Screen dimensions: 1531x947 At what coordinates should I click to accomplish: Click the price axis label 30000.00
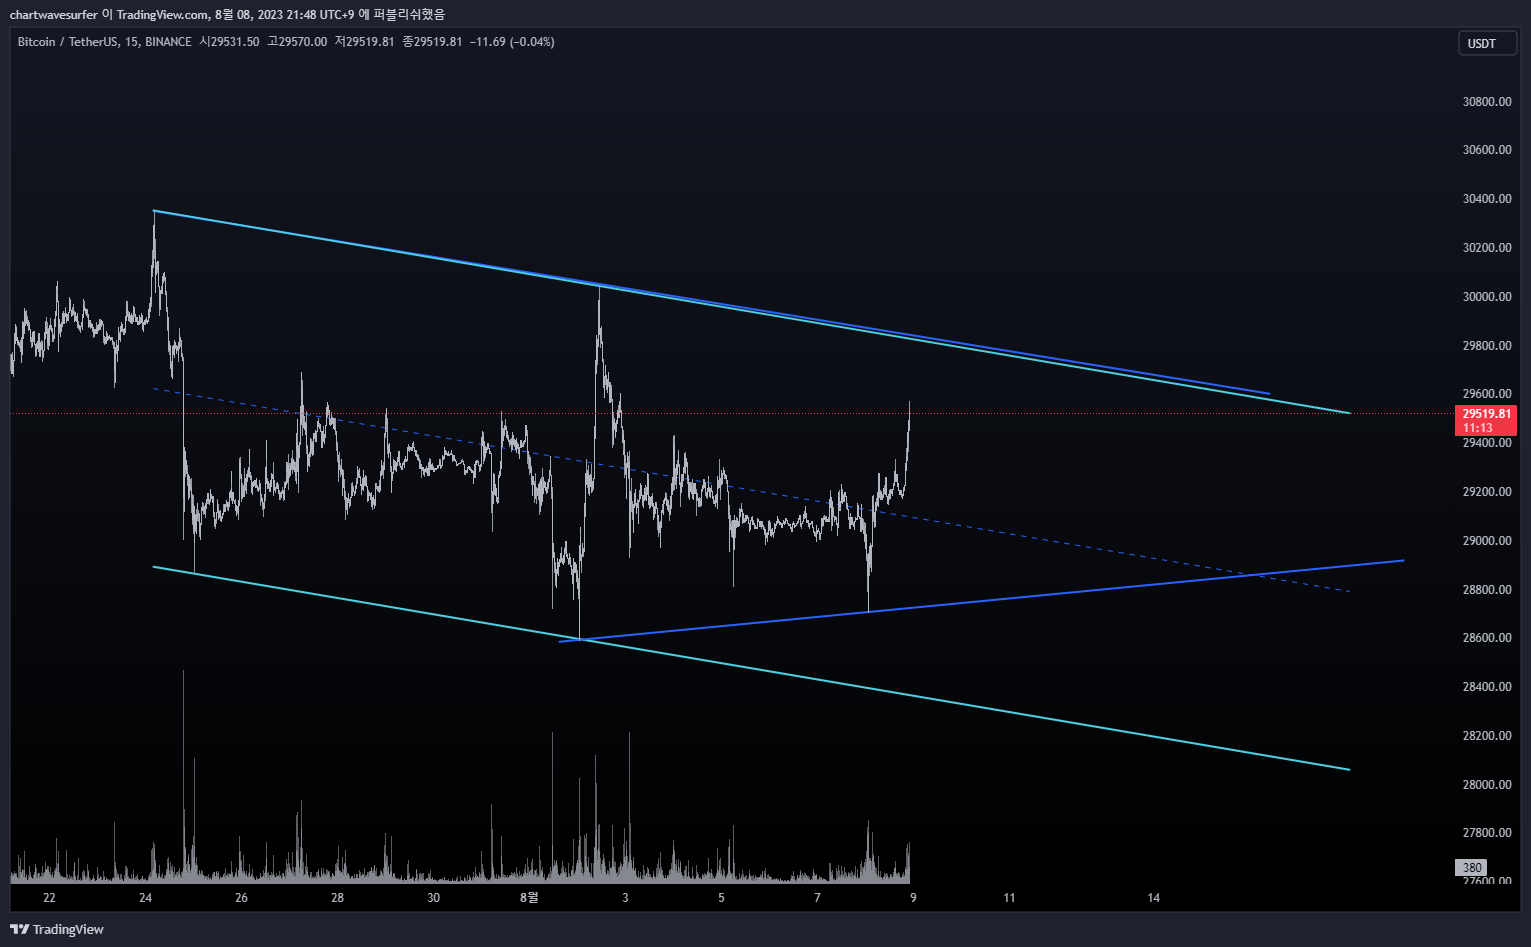(x=1487, y=297)
